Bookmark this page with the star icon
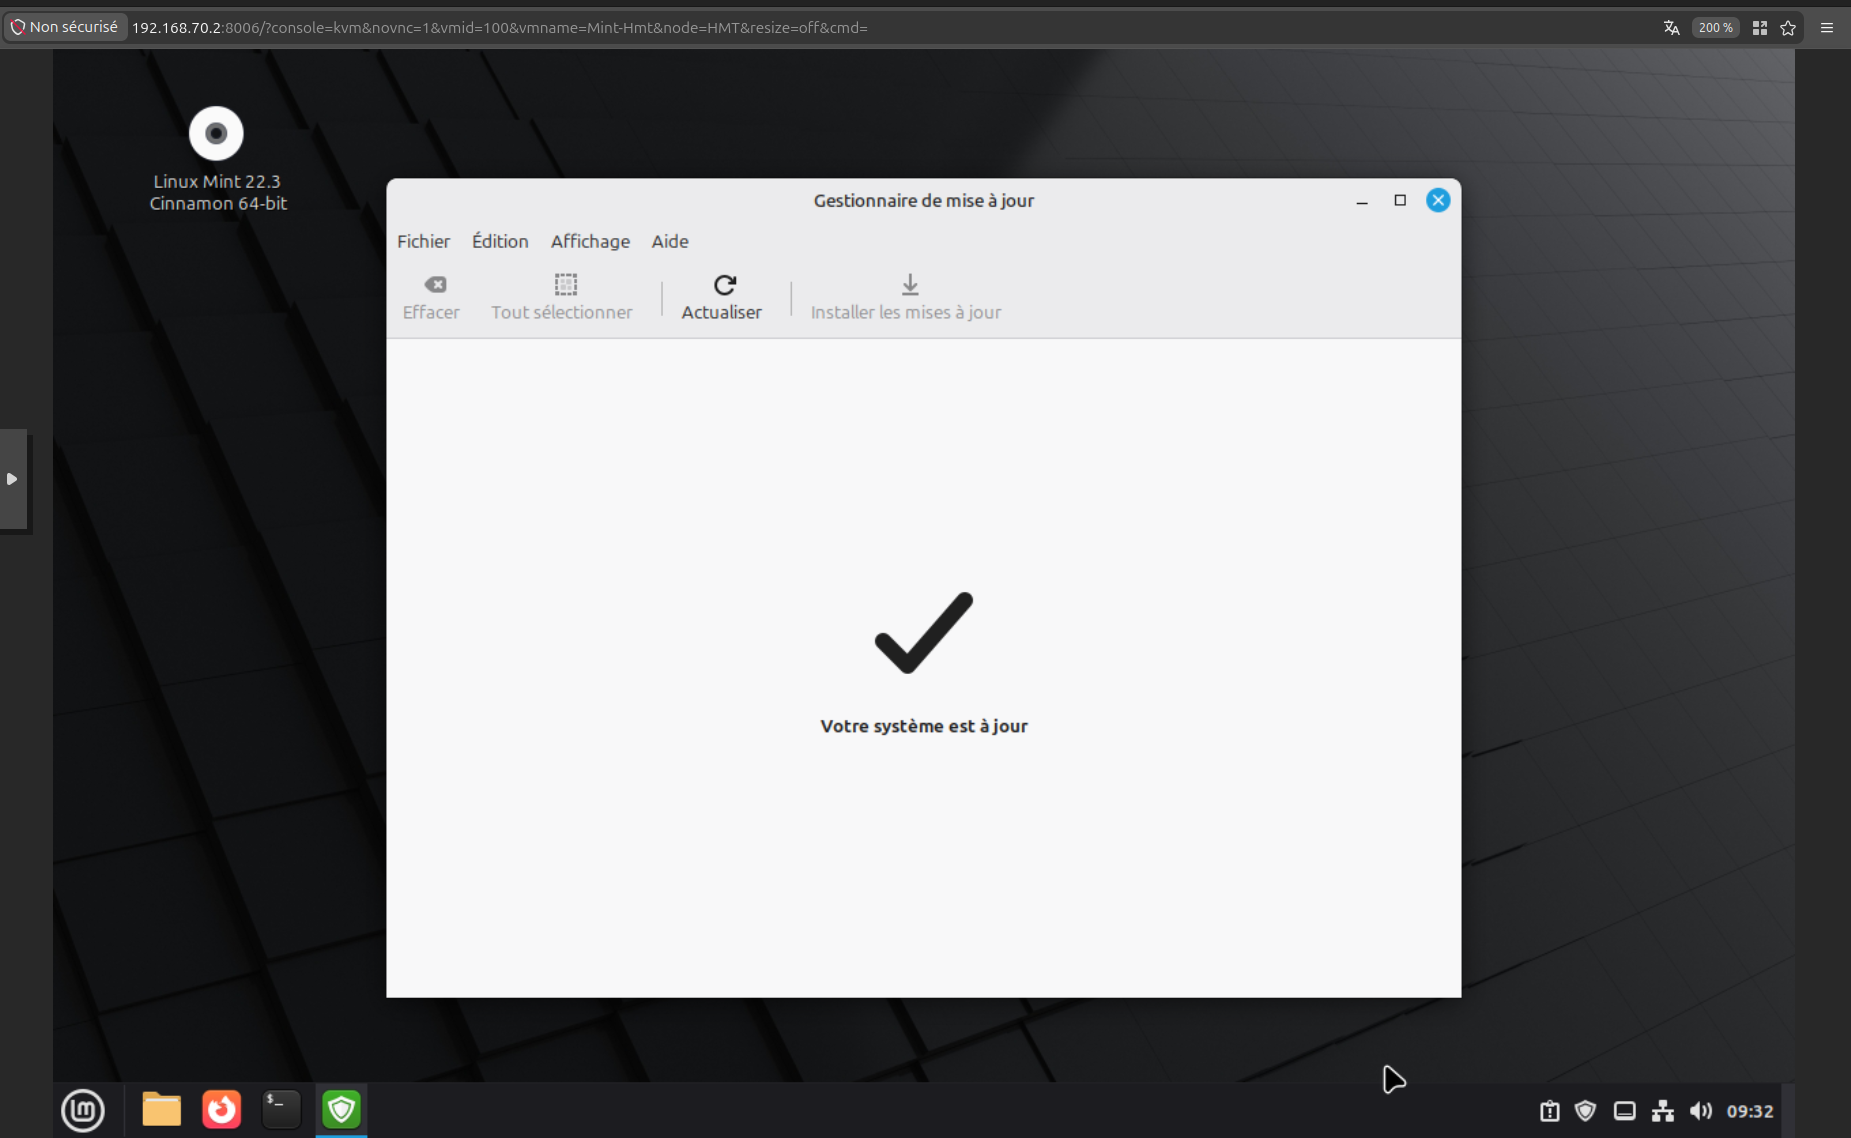Viewport: 1851px width, 1138px height. pos(1788,28)
